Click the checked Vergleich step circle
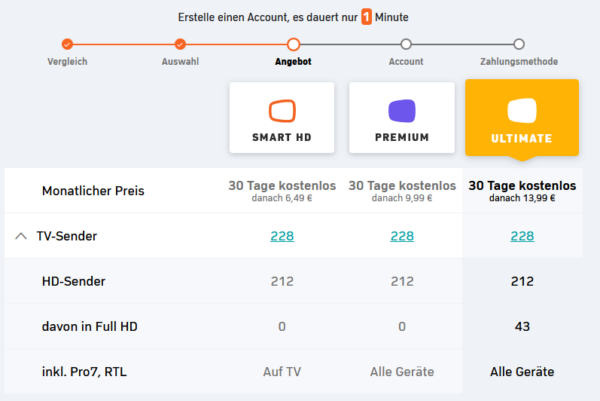This screenshot has height=401, width=600. (67, 44)
